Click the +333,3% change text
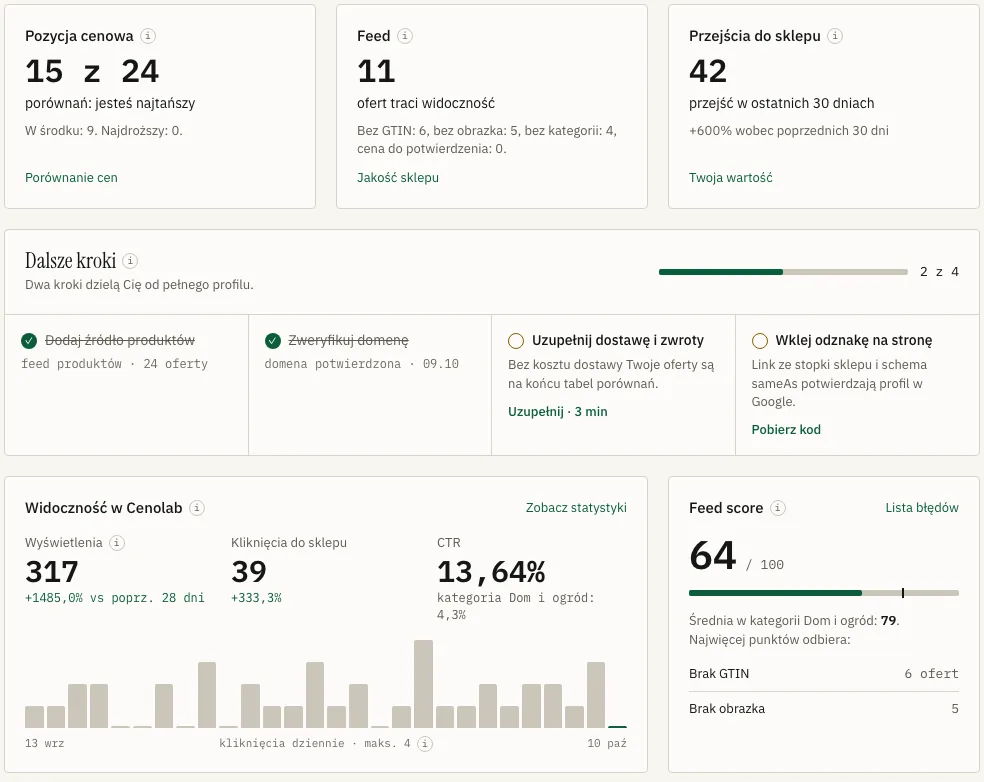 point(256,598)
